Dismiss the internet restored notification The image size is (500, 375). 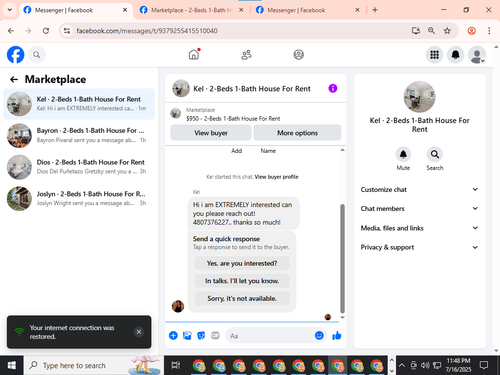point(139,332)
